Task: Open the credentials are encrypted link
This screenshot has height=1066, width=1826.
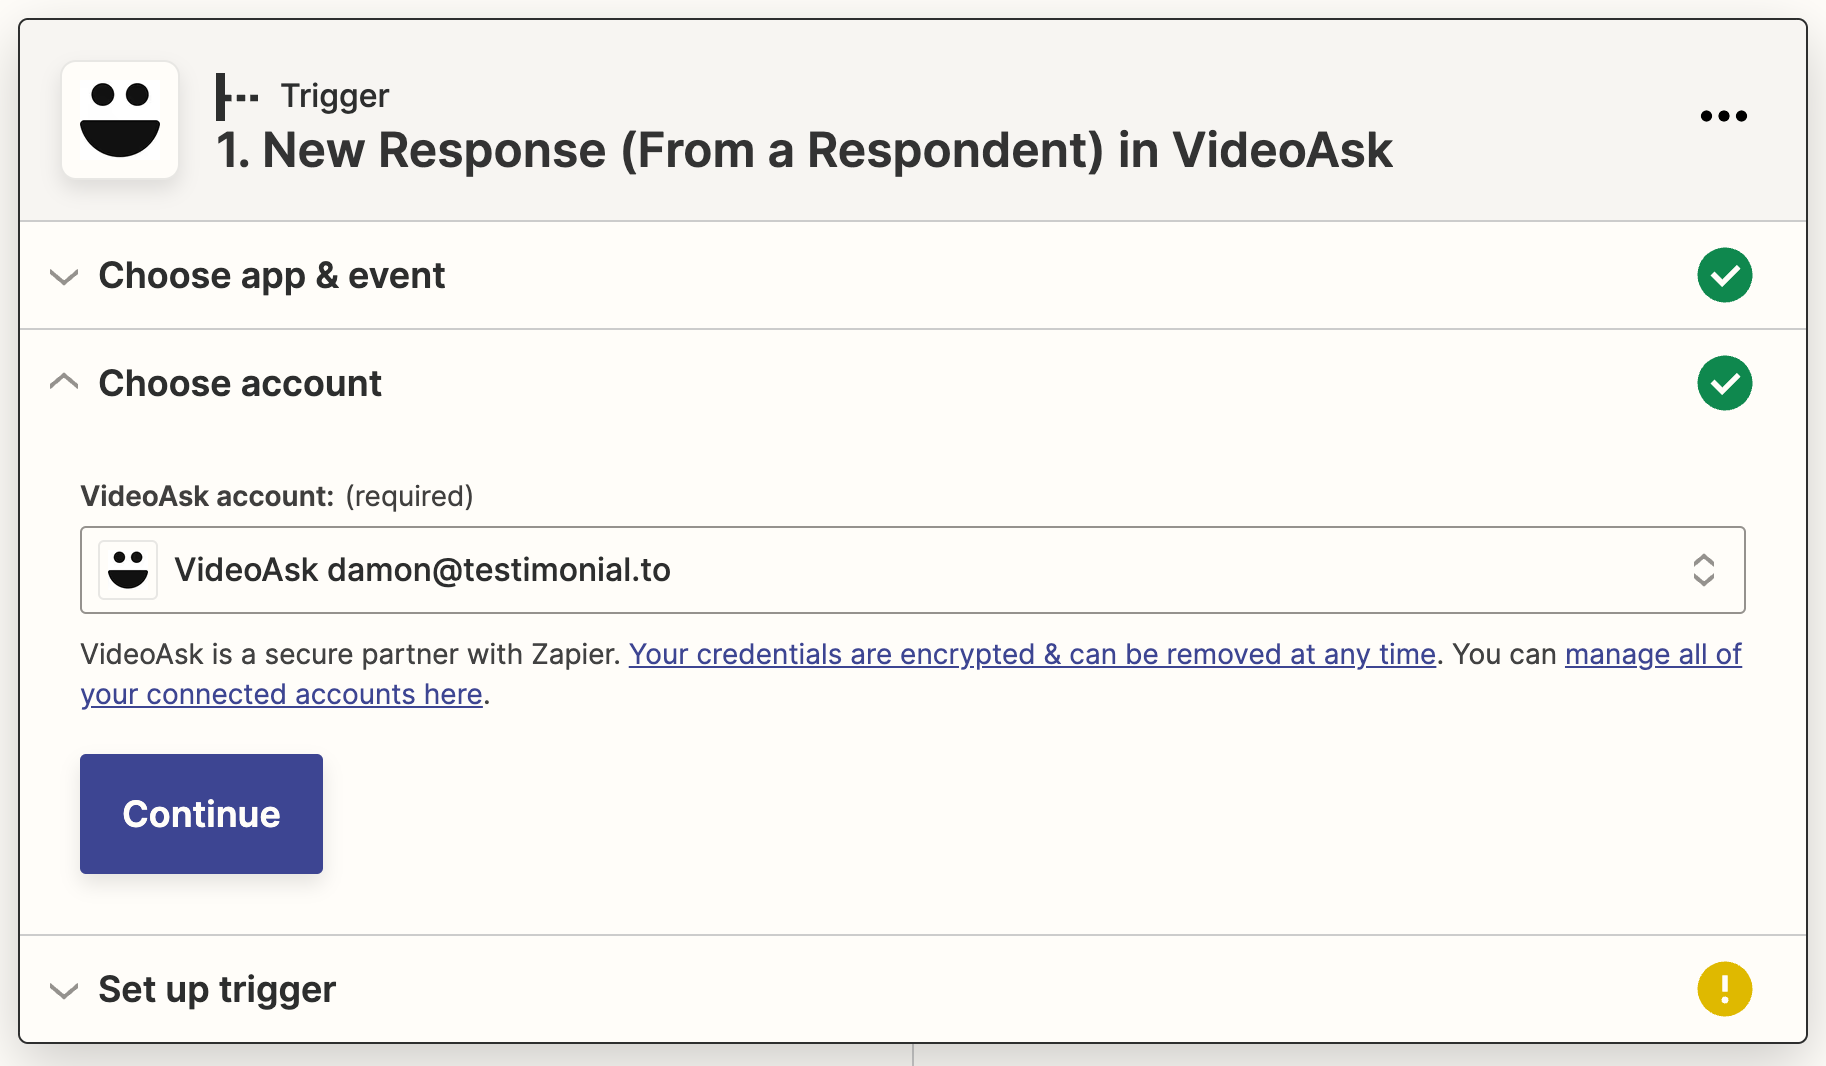Action: (1032, 654)
